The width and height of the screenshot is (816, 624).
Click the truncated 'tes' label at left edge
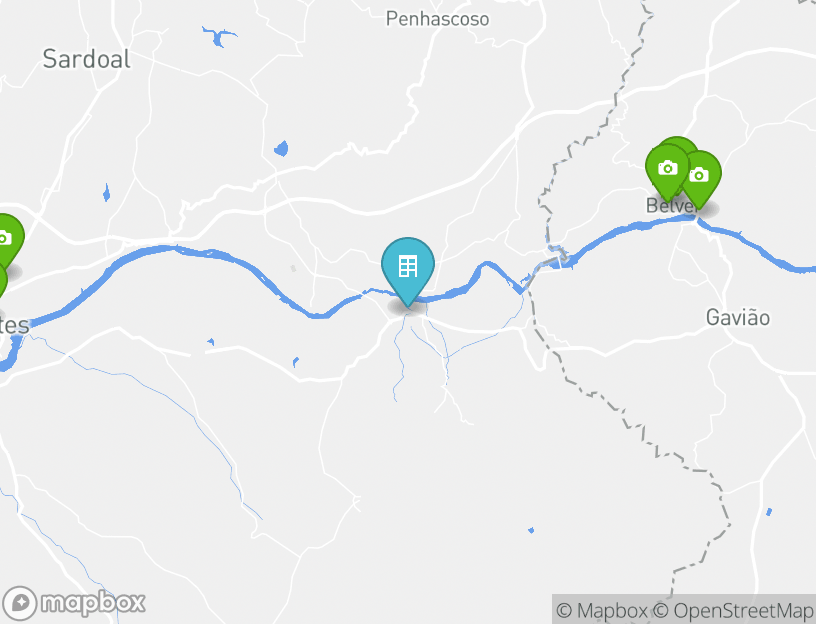[x=15, y=325]
